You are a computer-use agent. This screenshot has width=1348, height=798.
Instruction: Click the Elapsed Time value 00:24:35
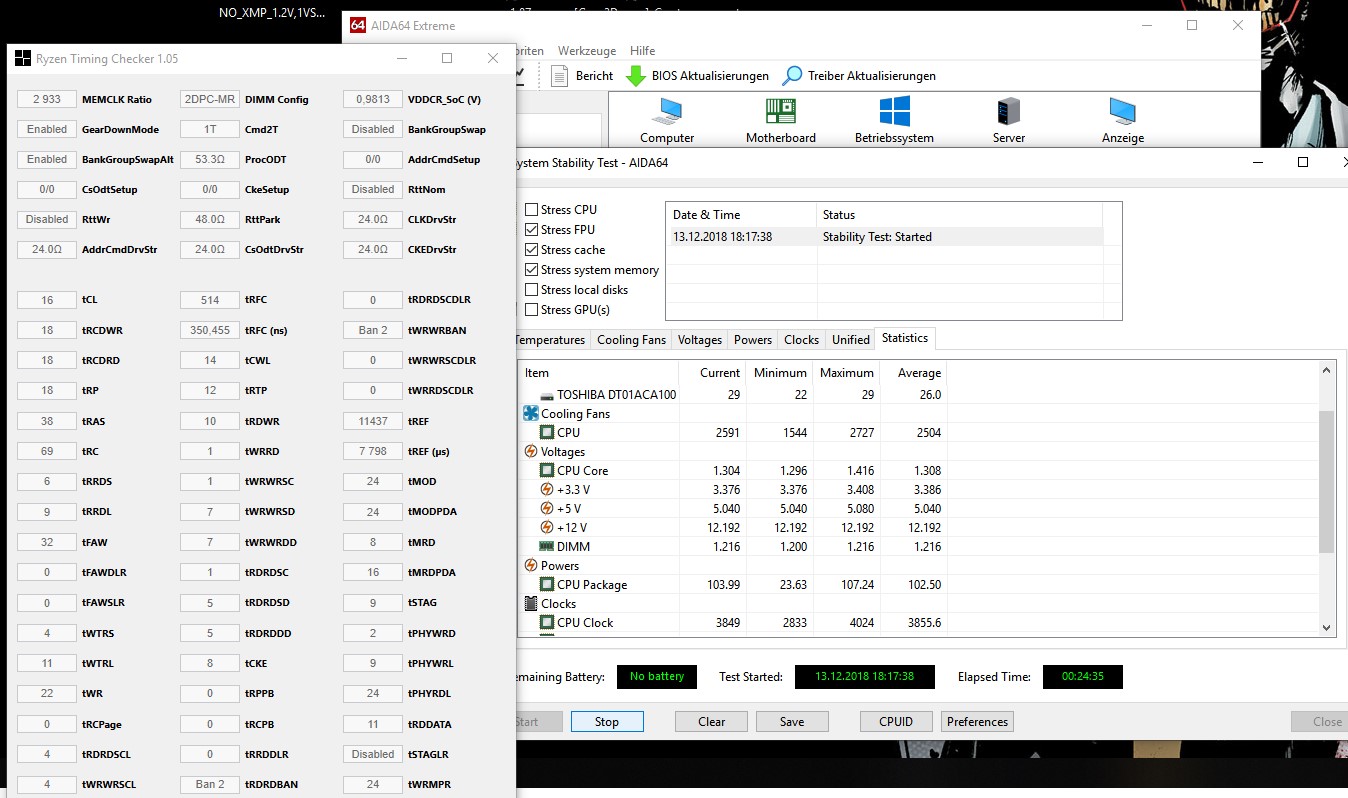1082,677
